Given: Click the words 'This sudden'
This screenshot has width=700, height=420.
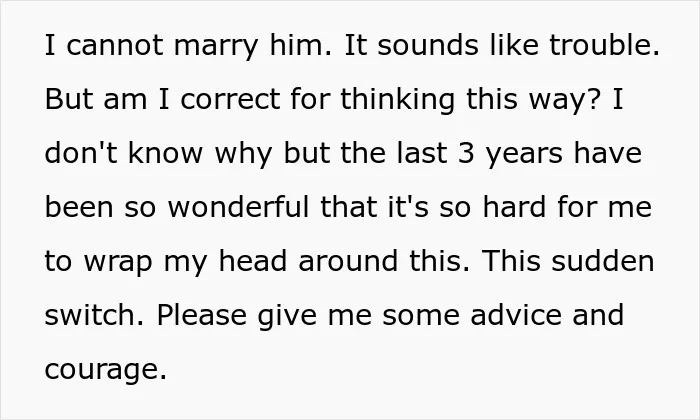Looking at the screenshot, I should (x=568, y=261).
